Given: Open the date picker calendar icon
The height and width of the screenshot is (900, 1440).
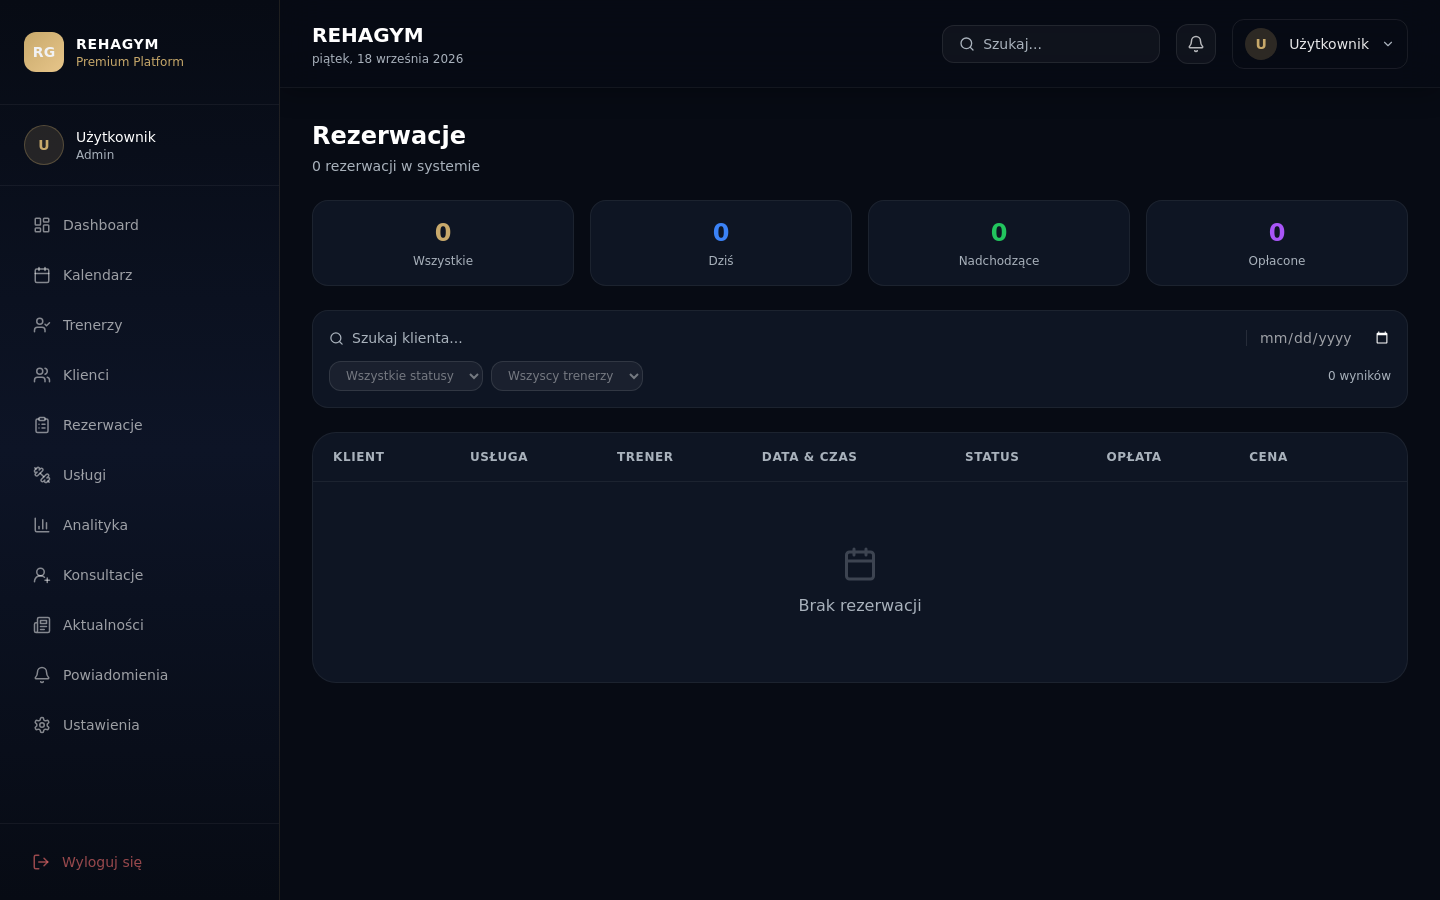Looking at the screenshot, I should pos(1382,338).
